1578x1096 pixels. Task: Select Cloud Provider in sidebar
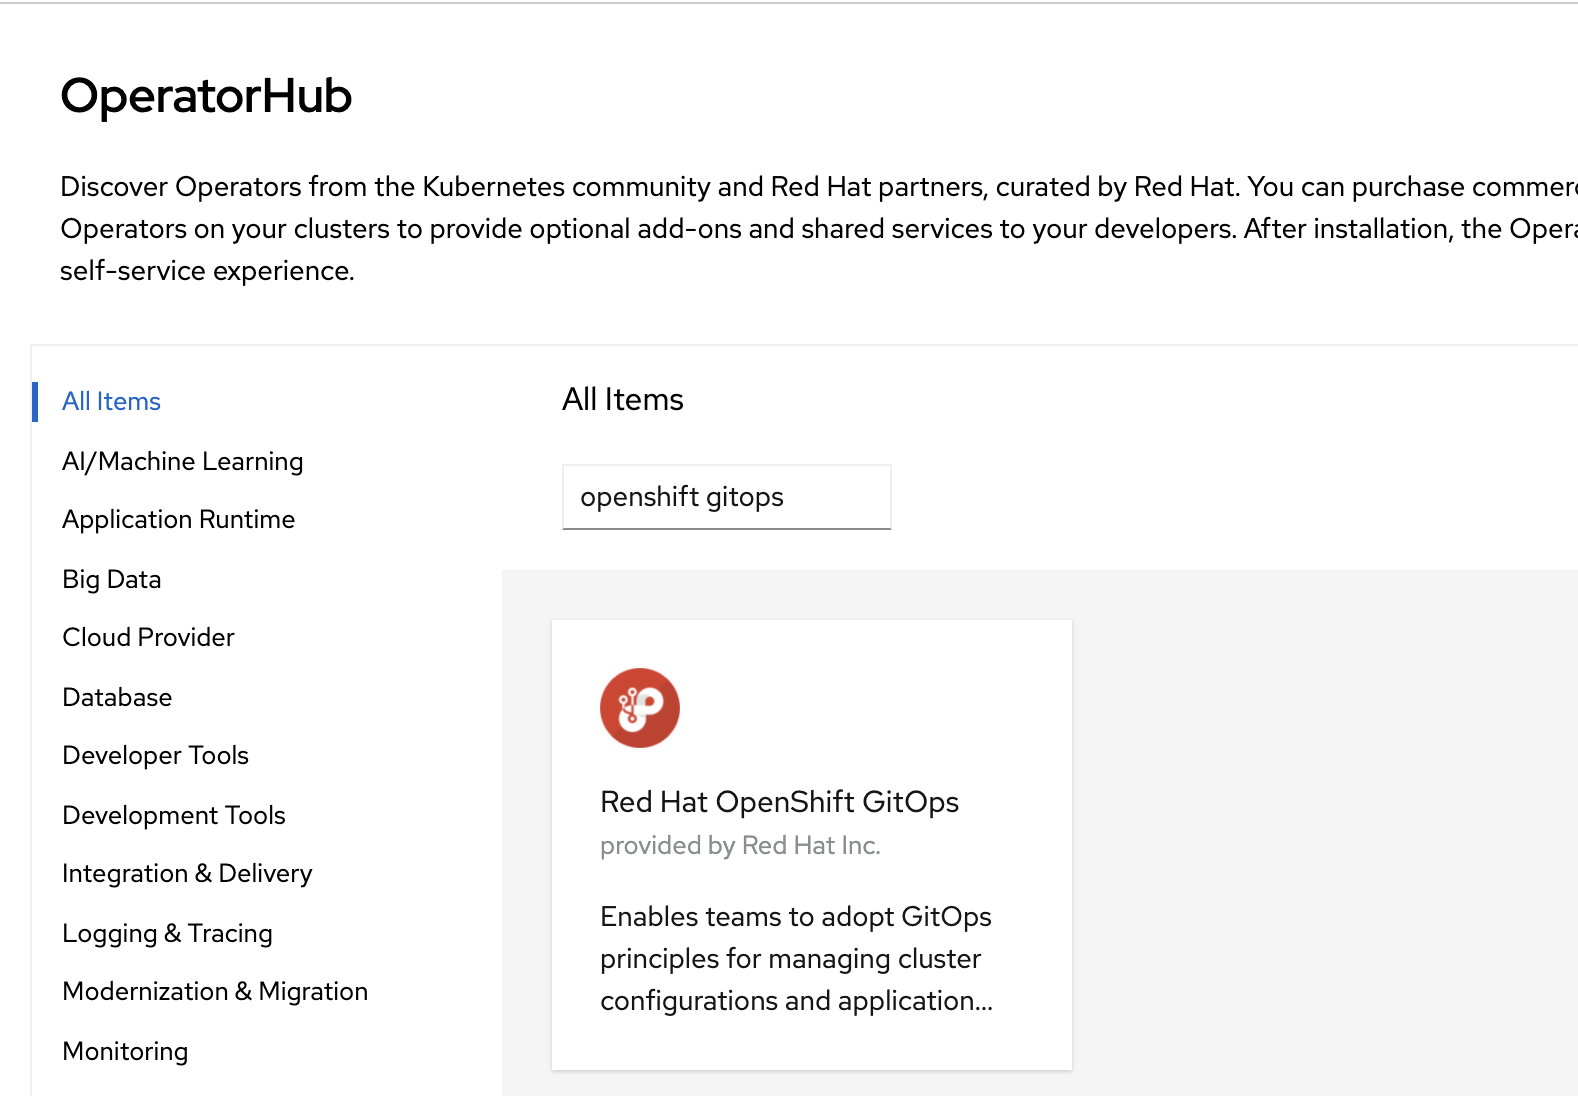[x=148, y=637]
